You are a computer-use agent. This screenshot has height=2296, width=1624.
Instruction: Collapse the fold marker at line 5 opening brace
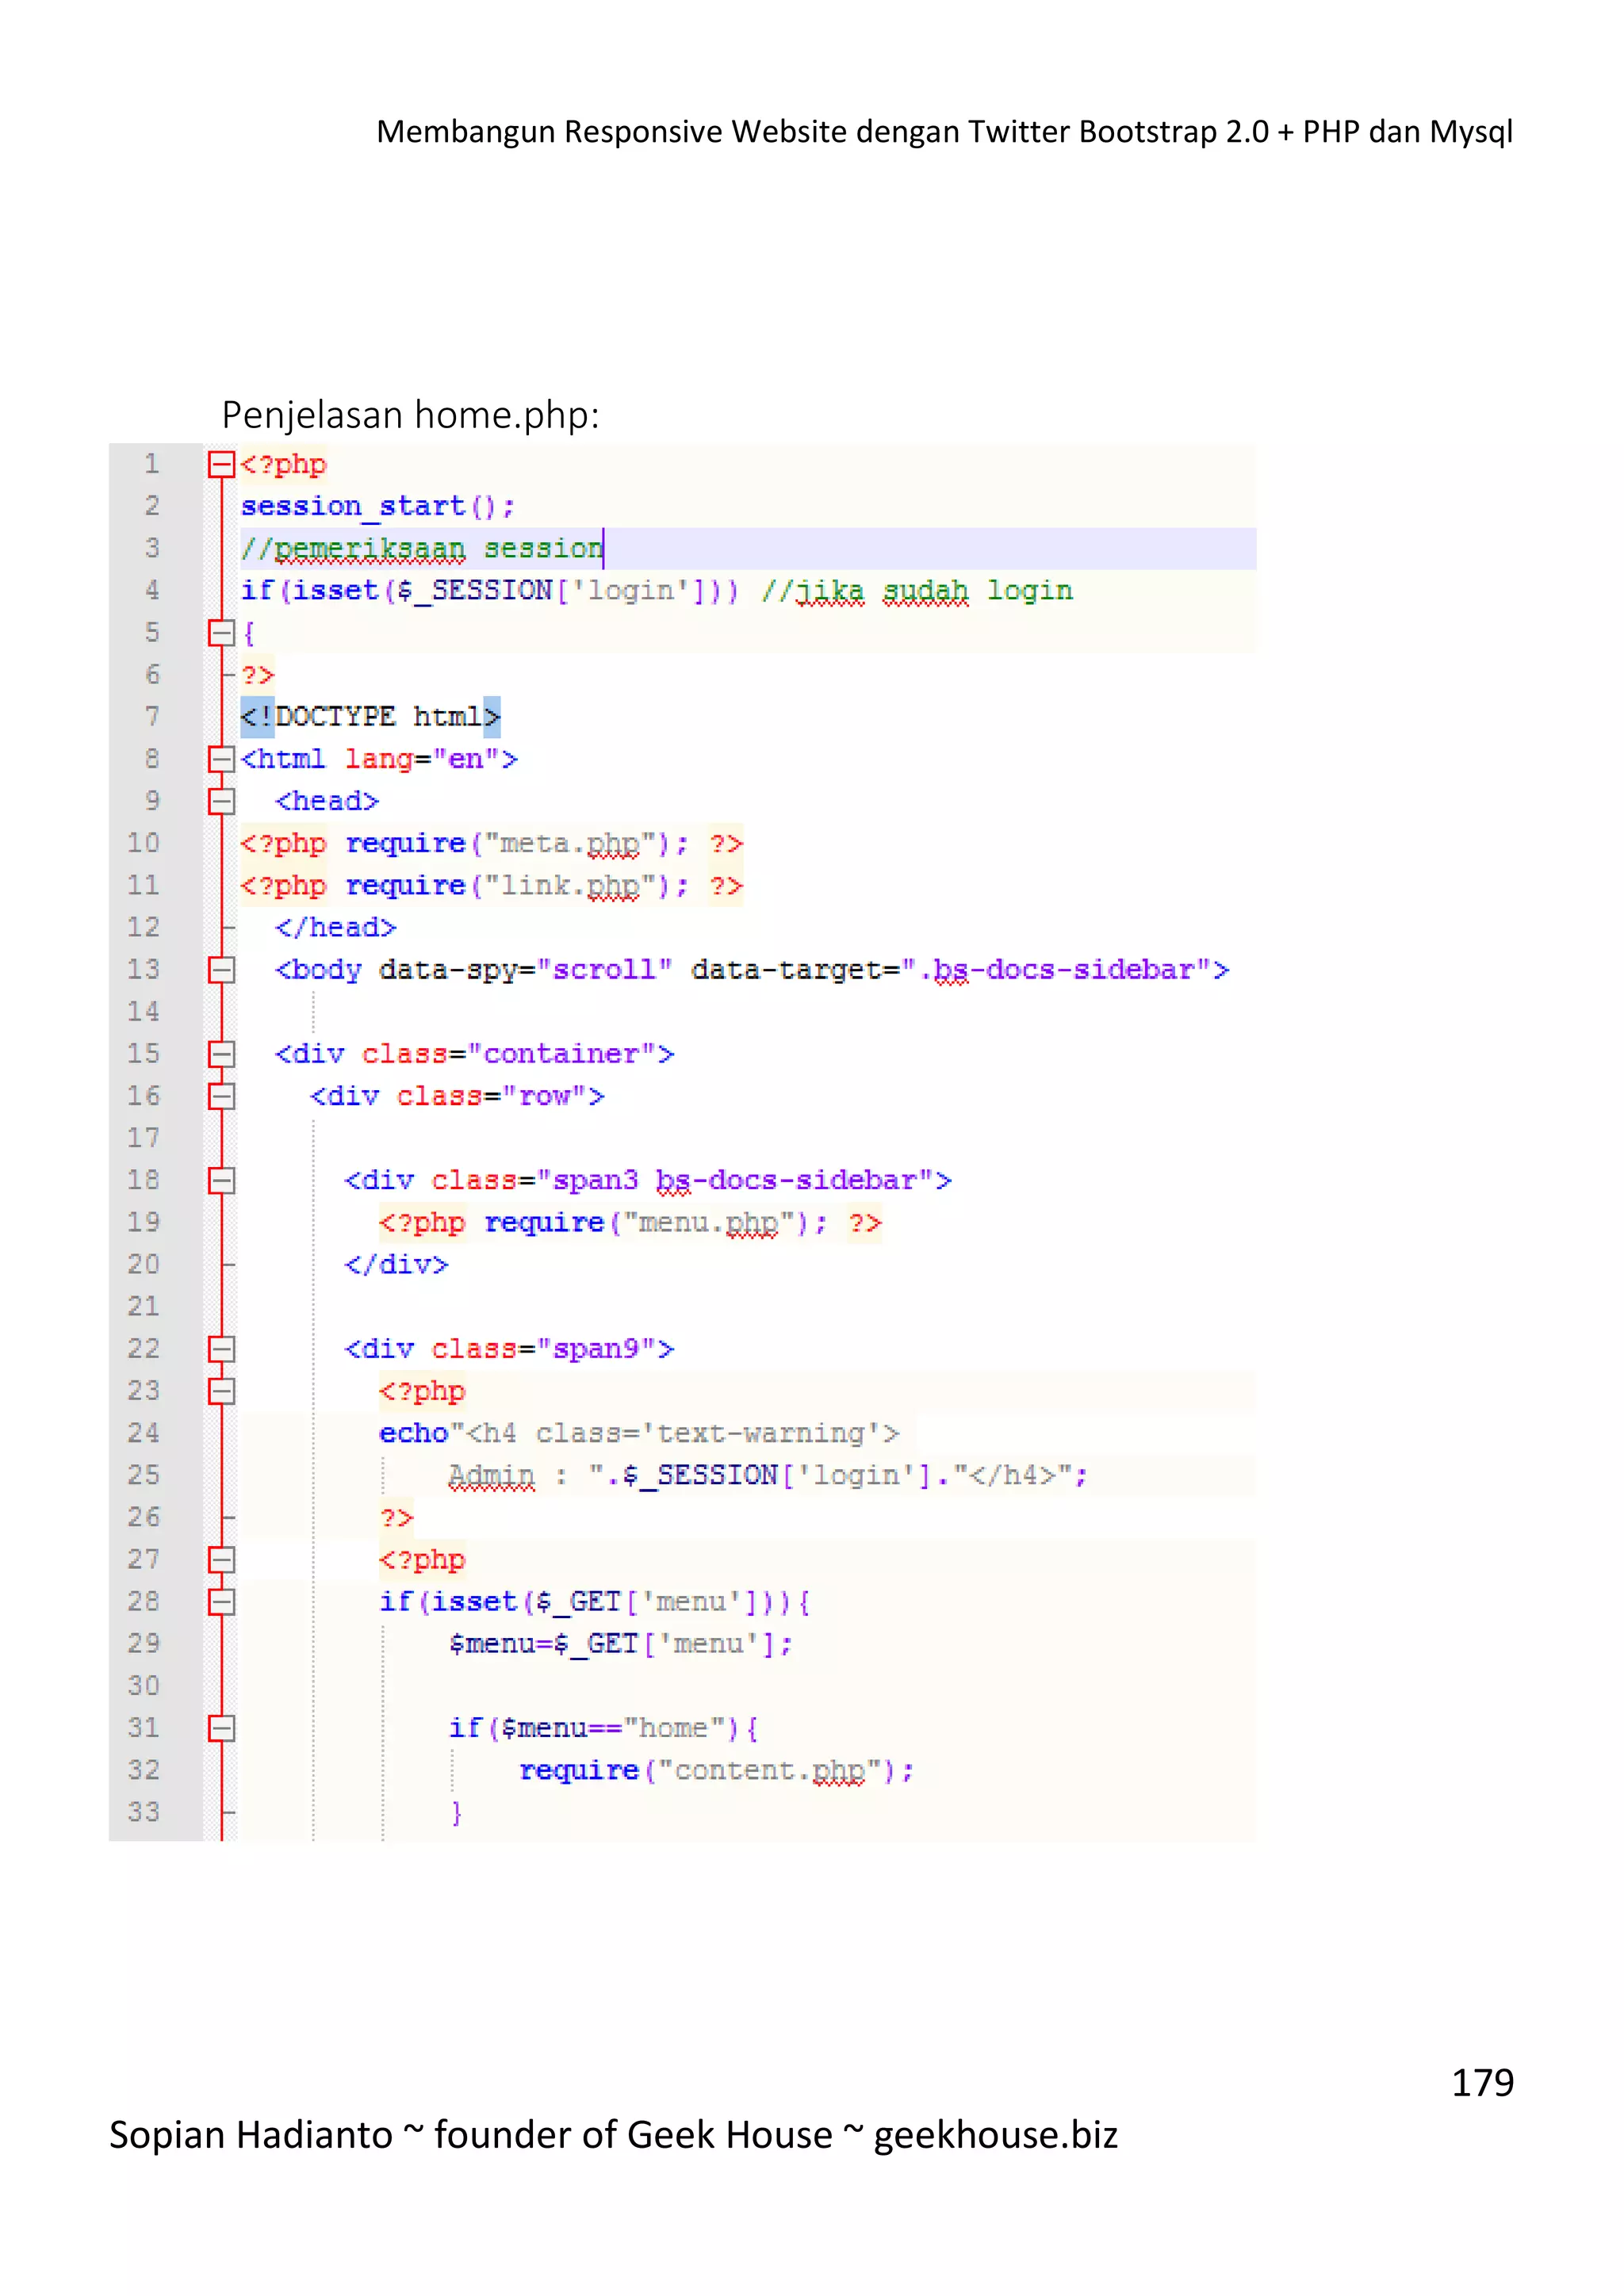click(221, 632)
